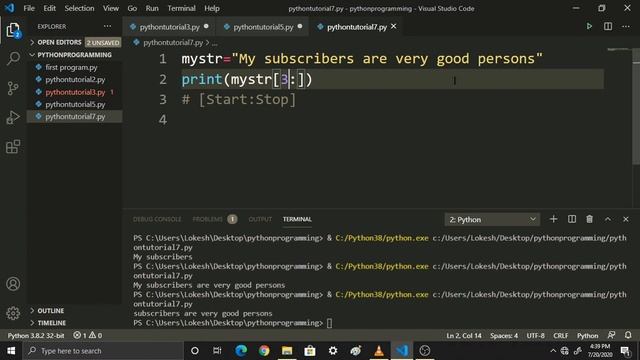Screen dimensions: 640x360
Task: Open the Explorer view in activity bar
Action: point(13,30)
